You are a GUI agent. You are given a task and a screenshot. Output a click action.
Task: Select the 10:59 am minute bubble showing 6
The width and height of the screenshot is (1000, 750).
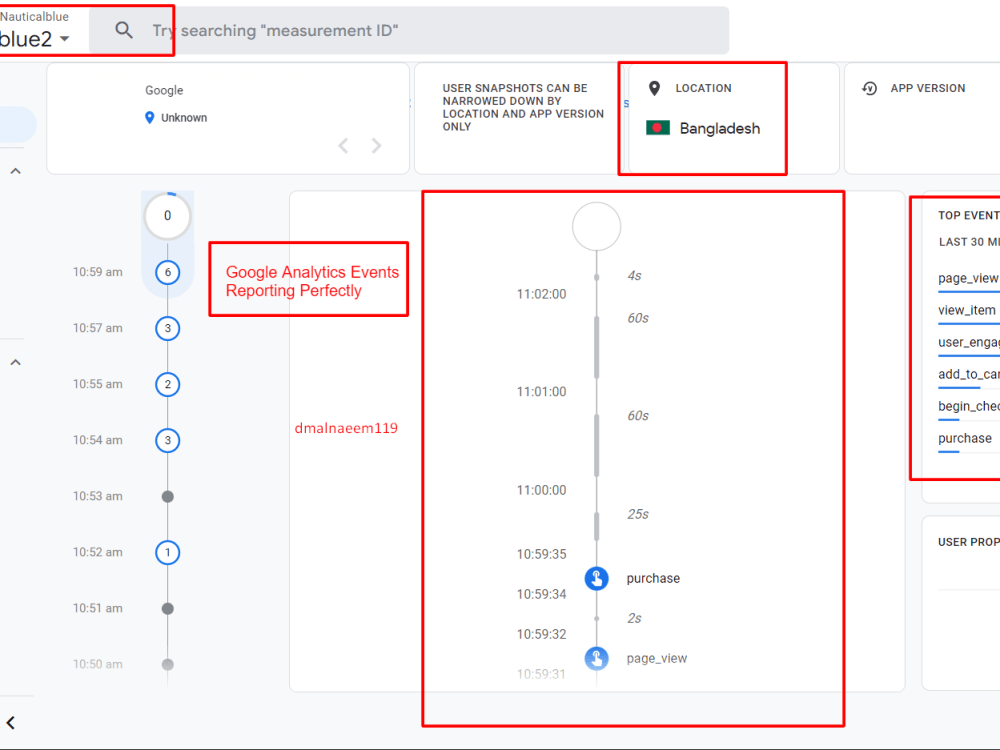[x=168, y=272]
